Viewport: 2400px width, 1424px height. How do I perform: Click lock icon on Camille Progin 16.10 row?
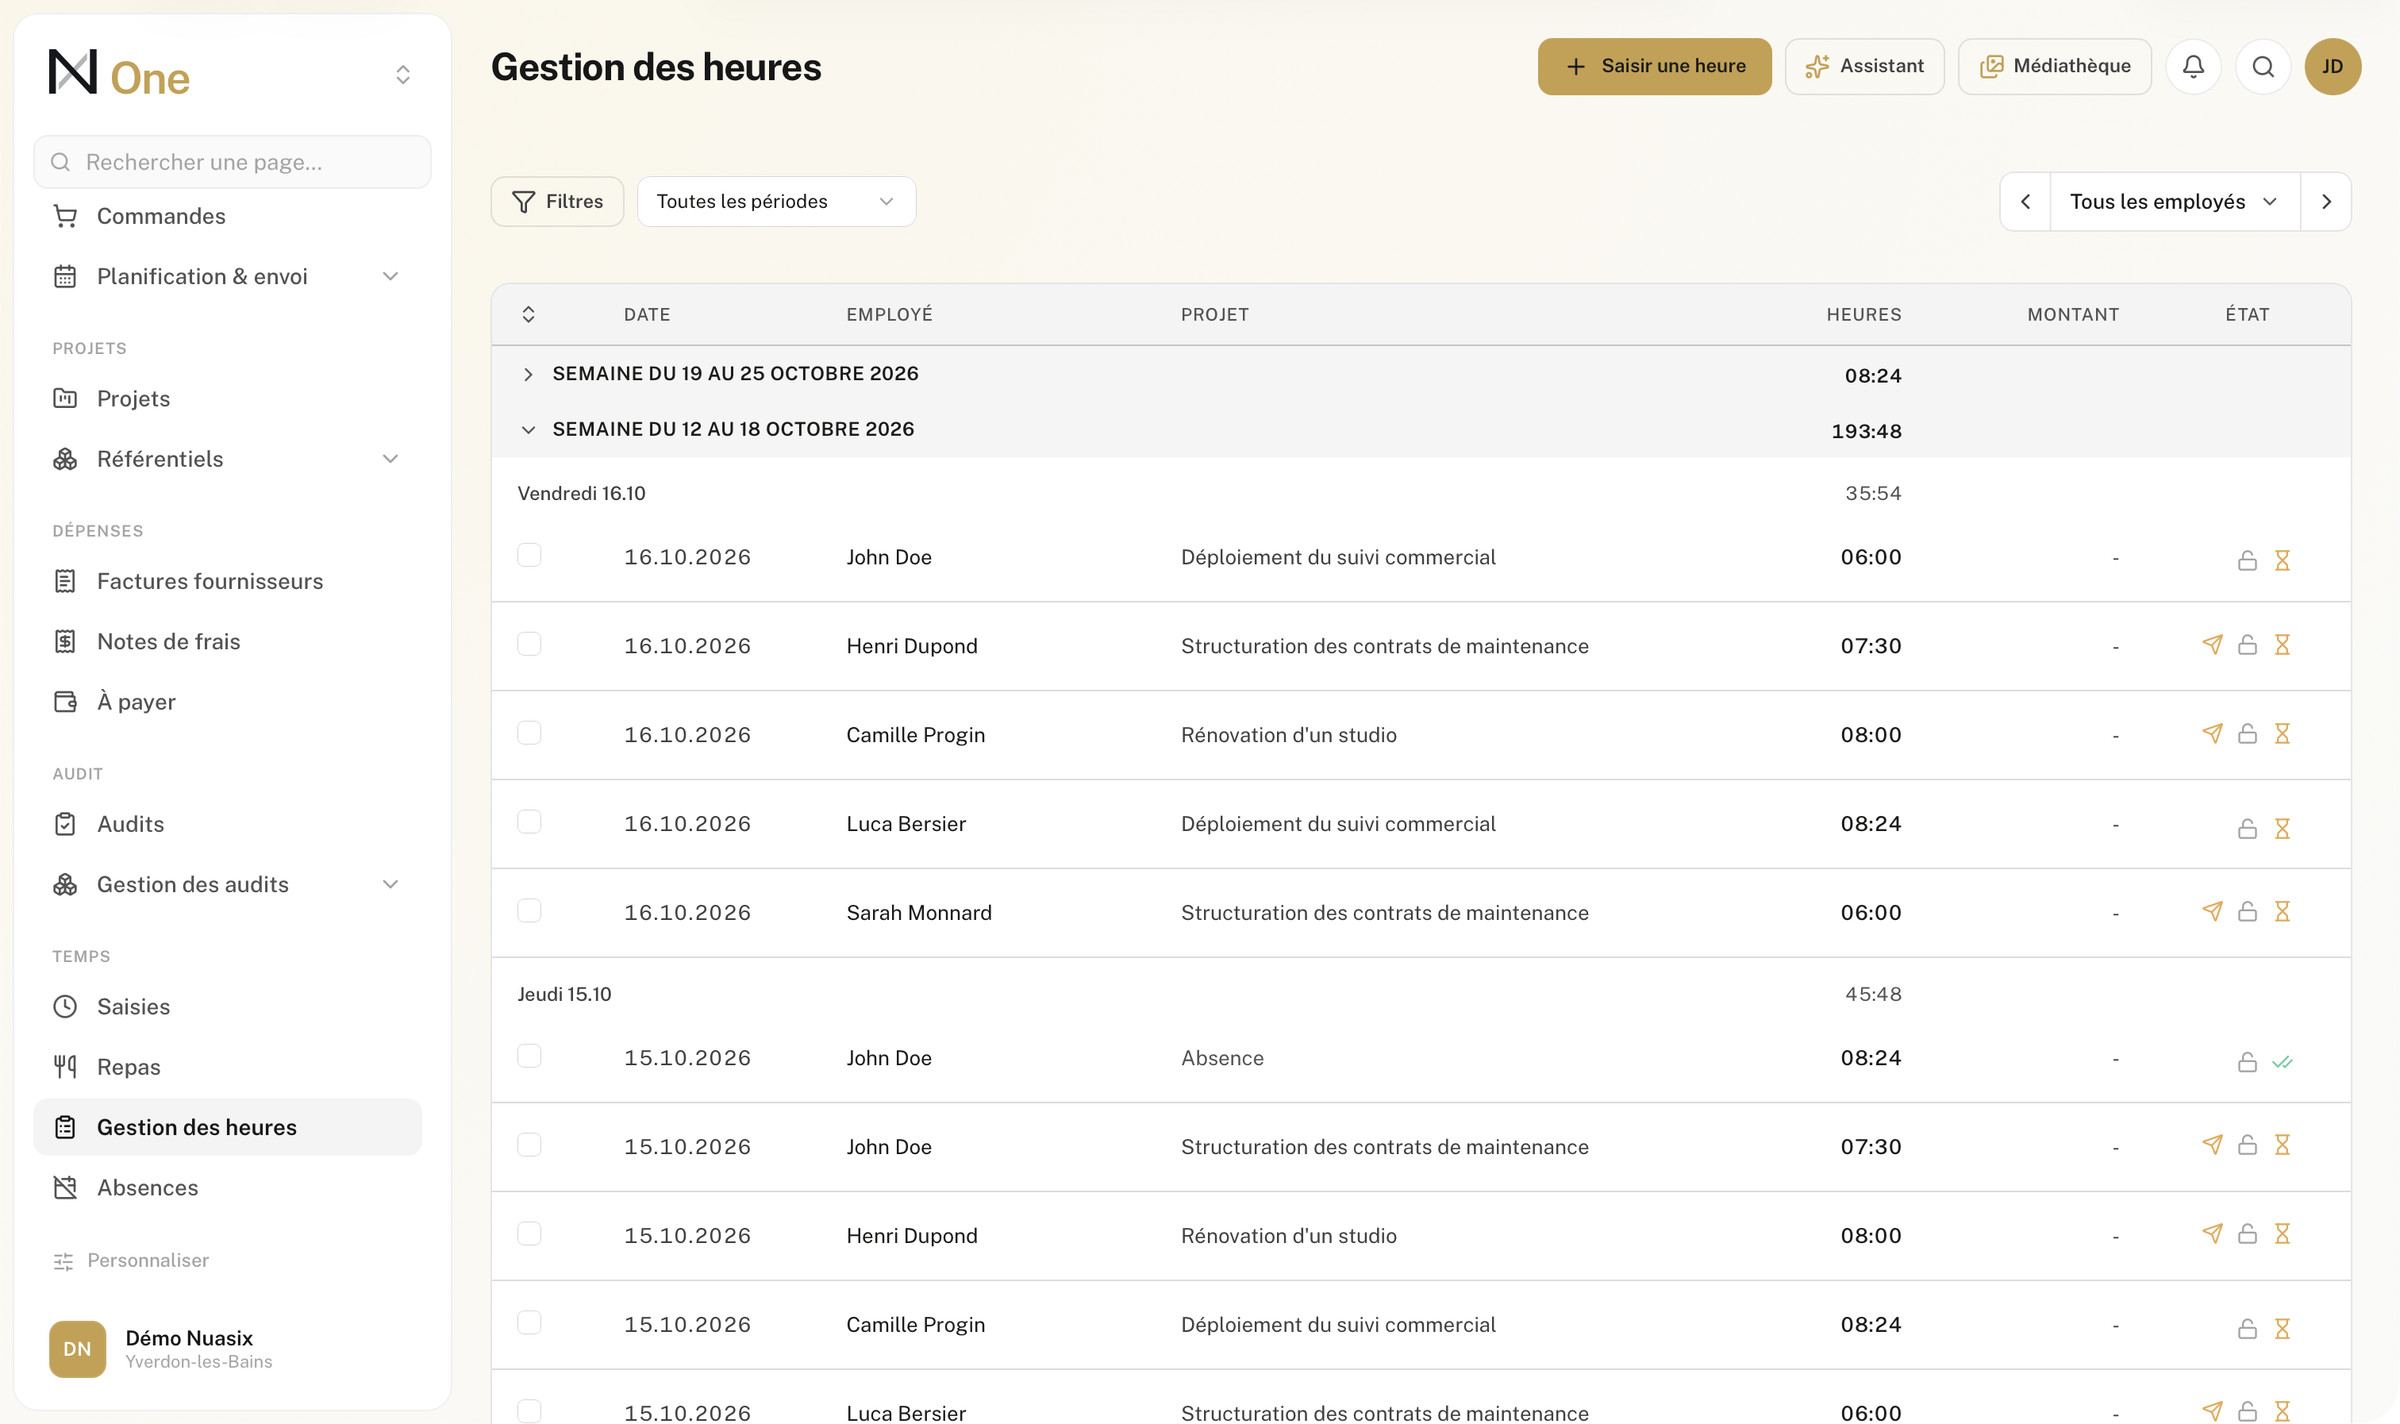click(x=2247, y=733)
